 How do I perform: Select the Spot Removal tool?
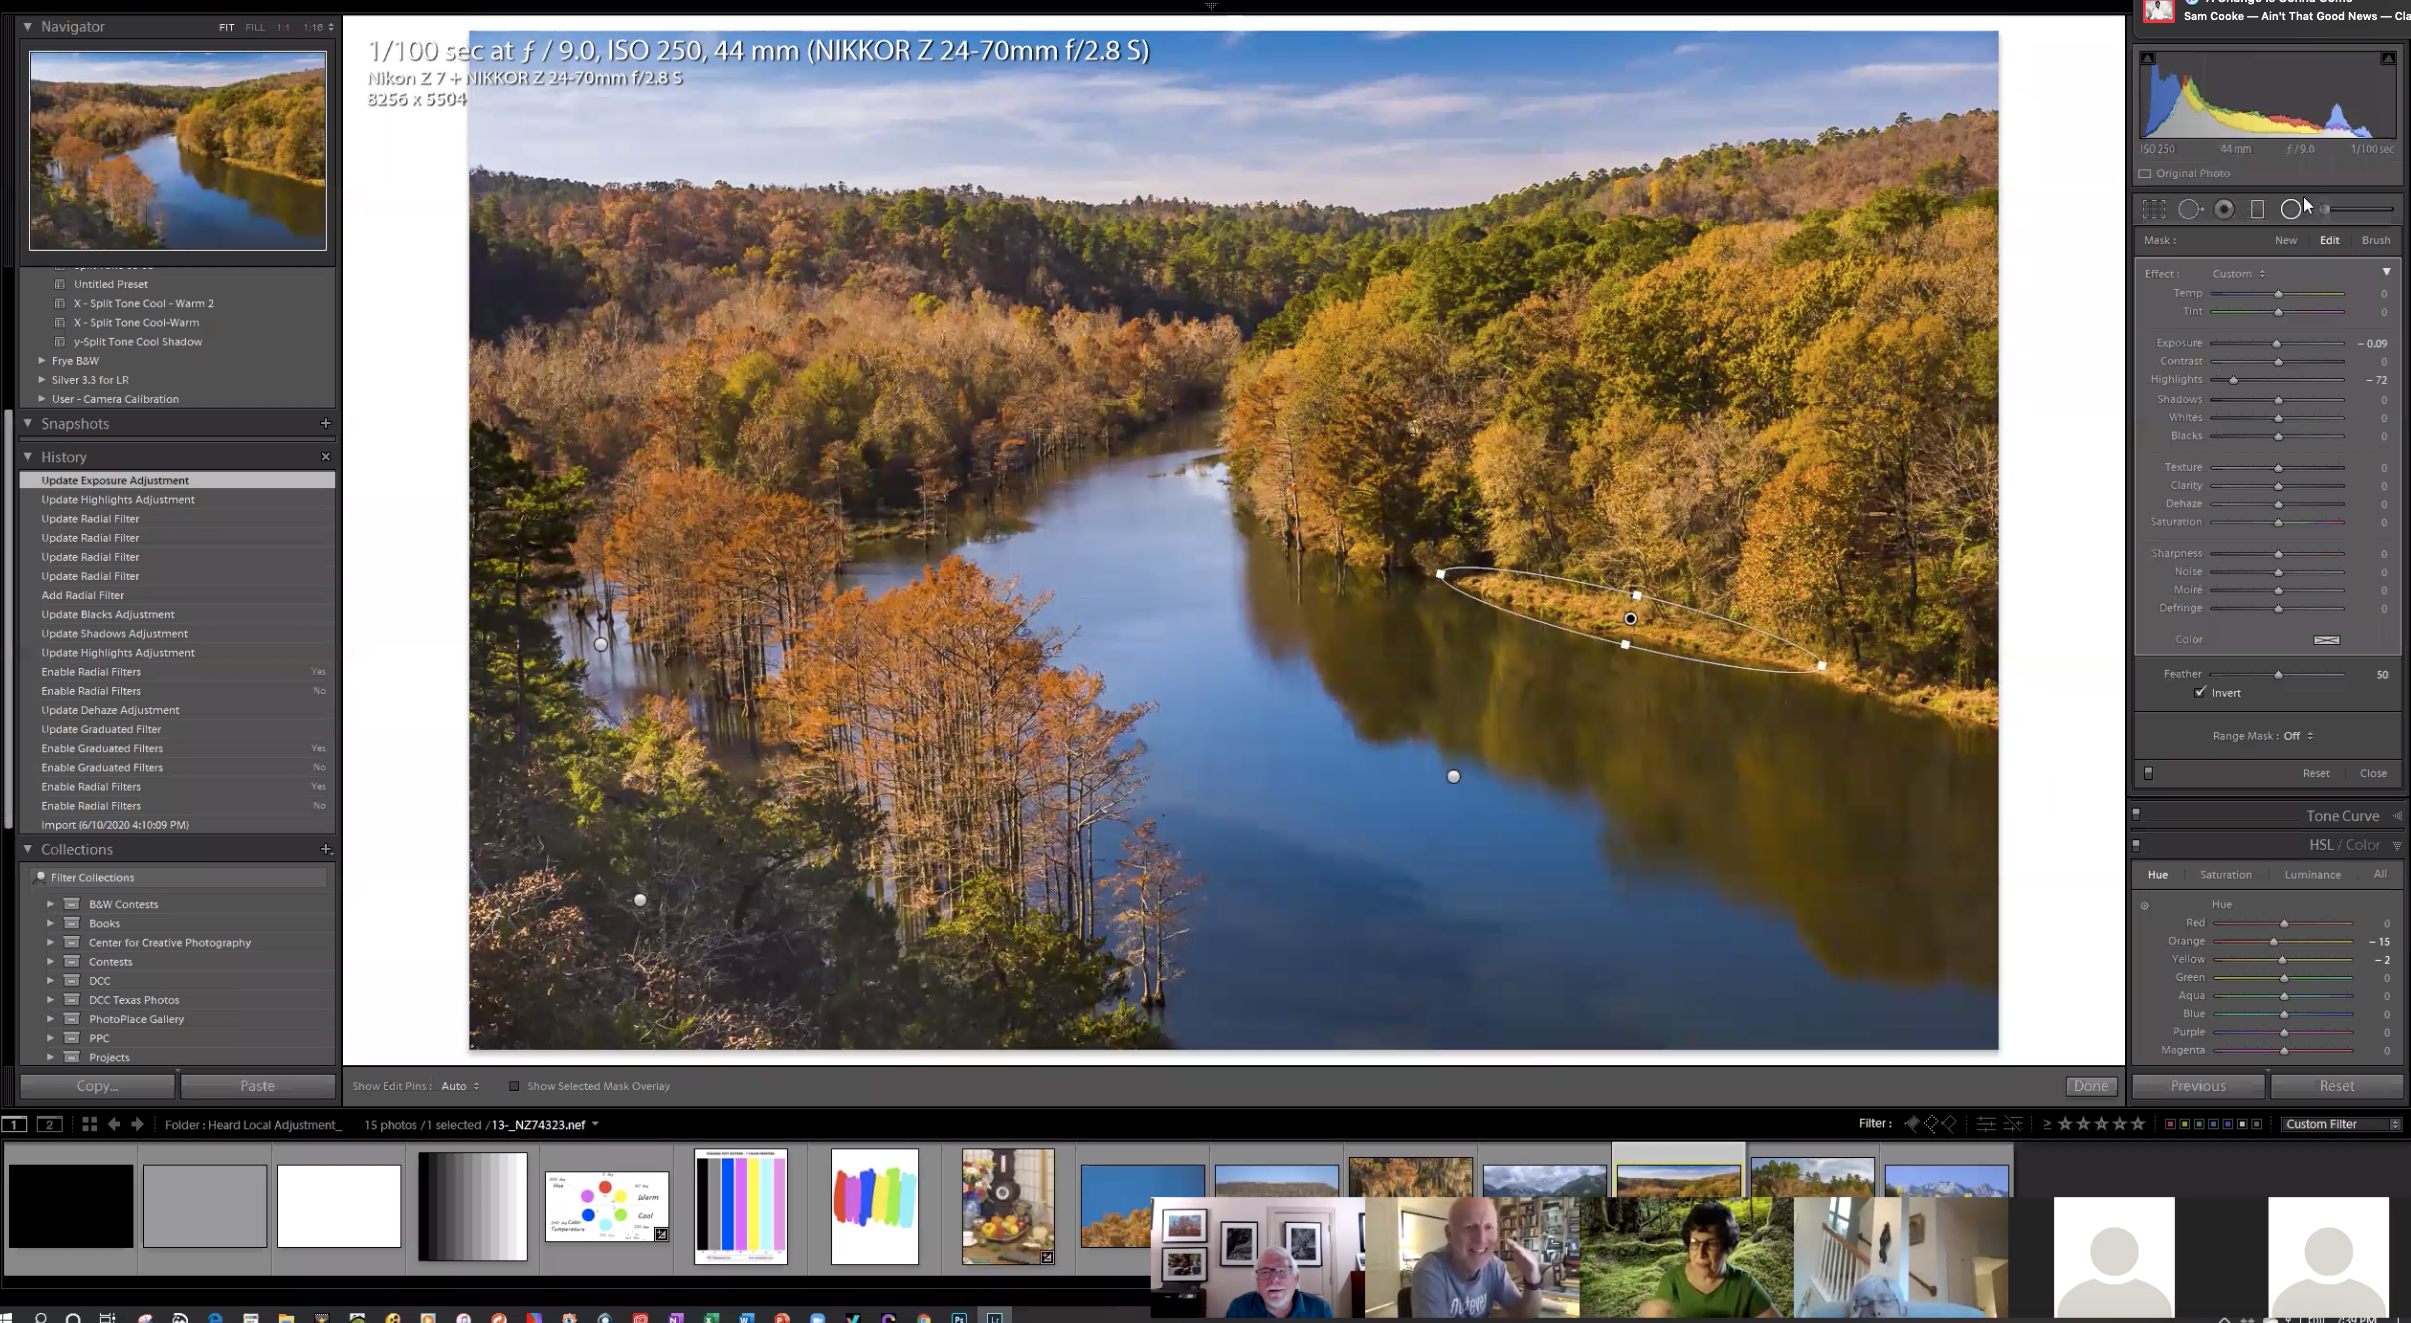coord(2189,209)
